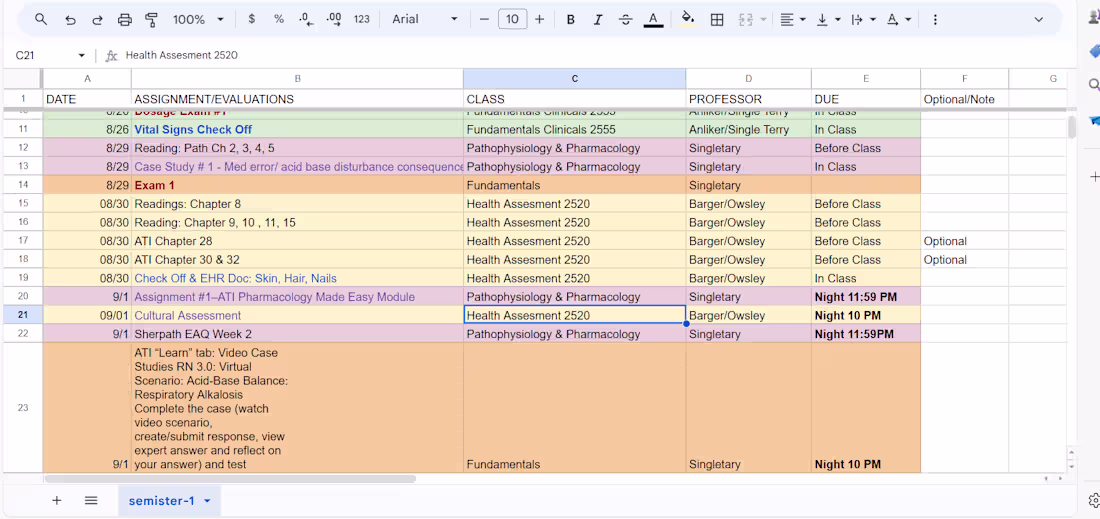Select the Vital Signs Check Off cell
The height and width of the screenshot is (519, 1100).
tap(297, 130)
